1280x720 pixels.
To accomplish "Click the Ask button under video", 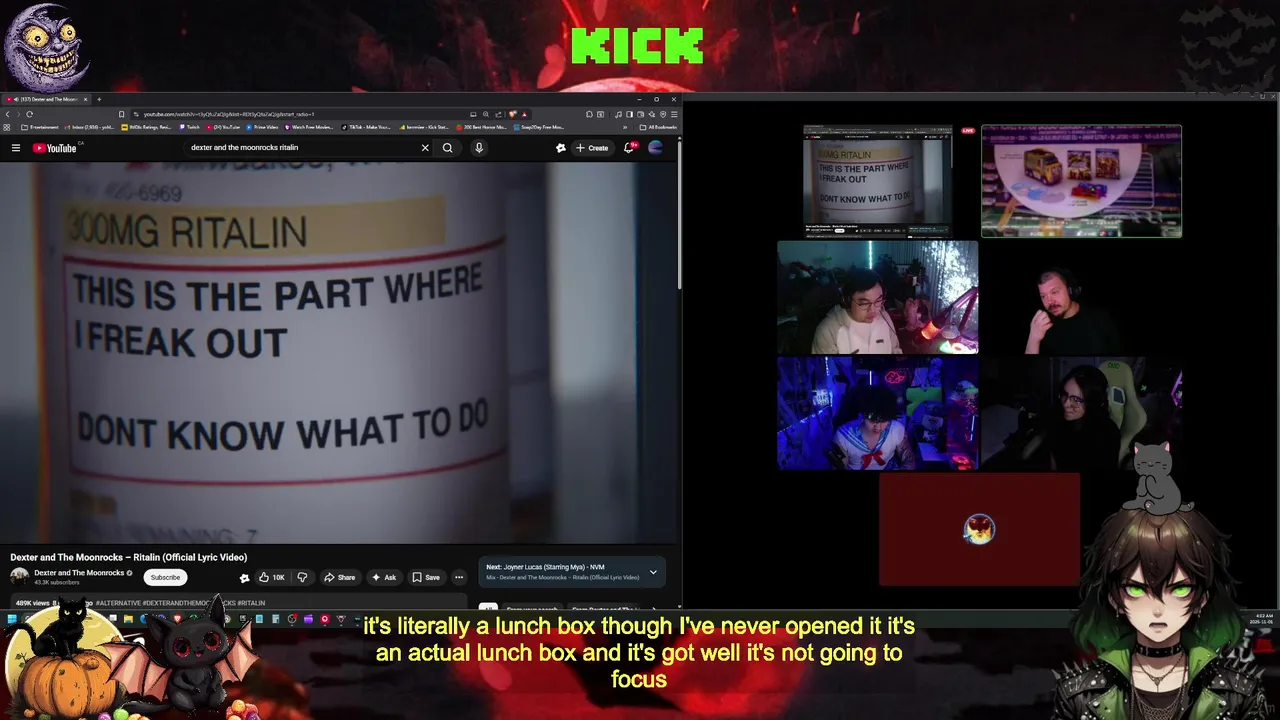I will click(x=384, y=577).
